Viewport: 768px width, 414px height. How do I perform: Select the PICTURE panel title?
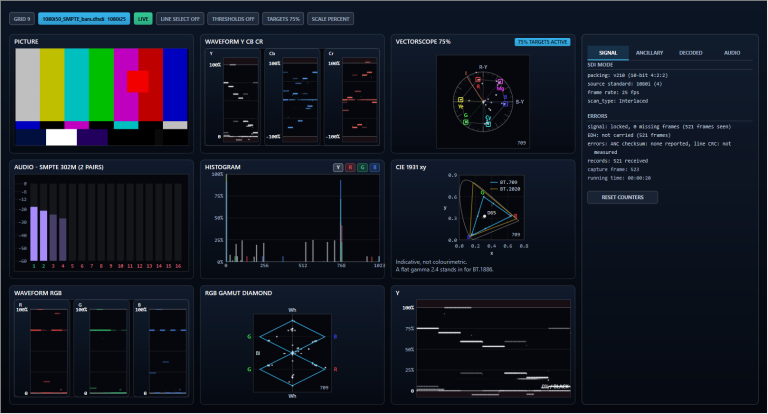coord(26,42)
